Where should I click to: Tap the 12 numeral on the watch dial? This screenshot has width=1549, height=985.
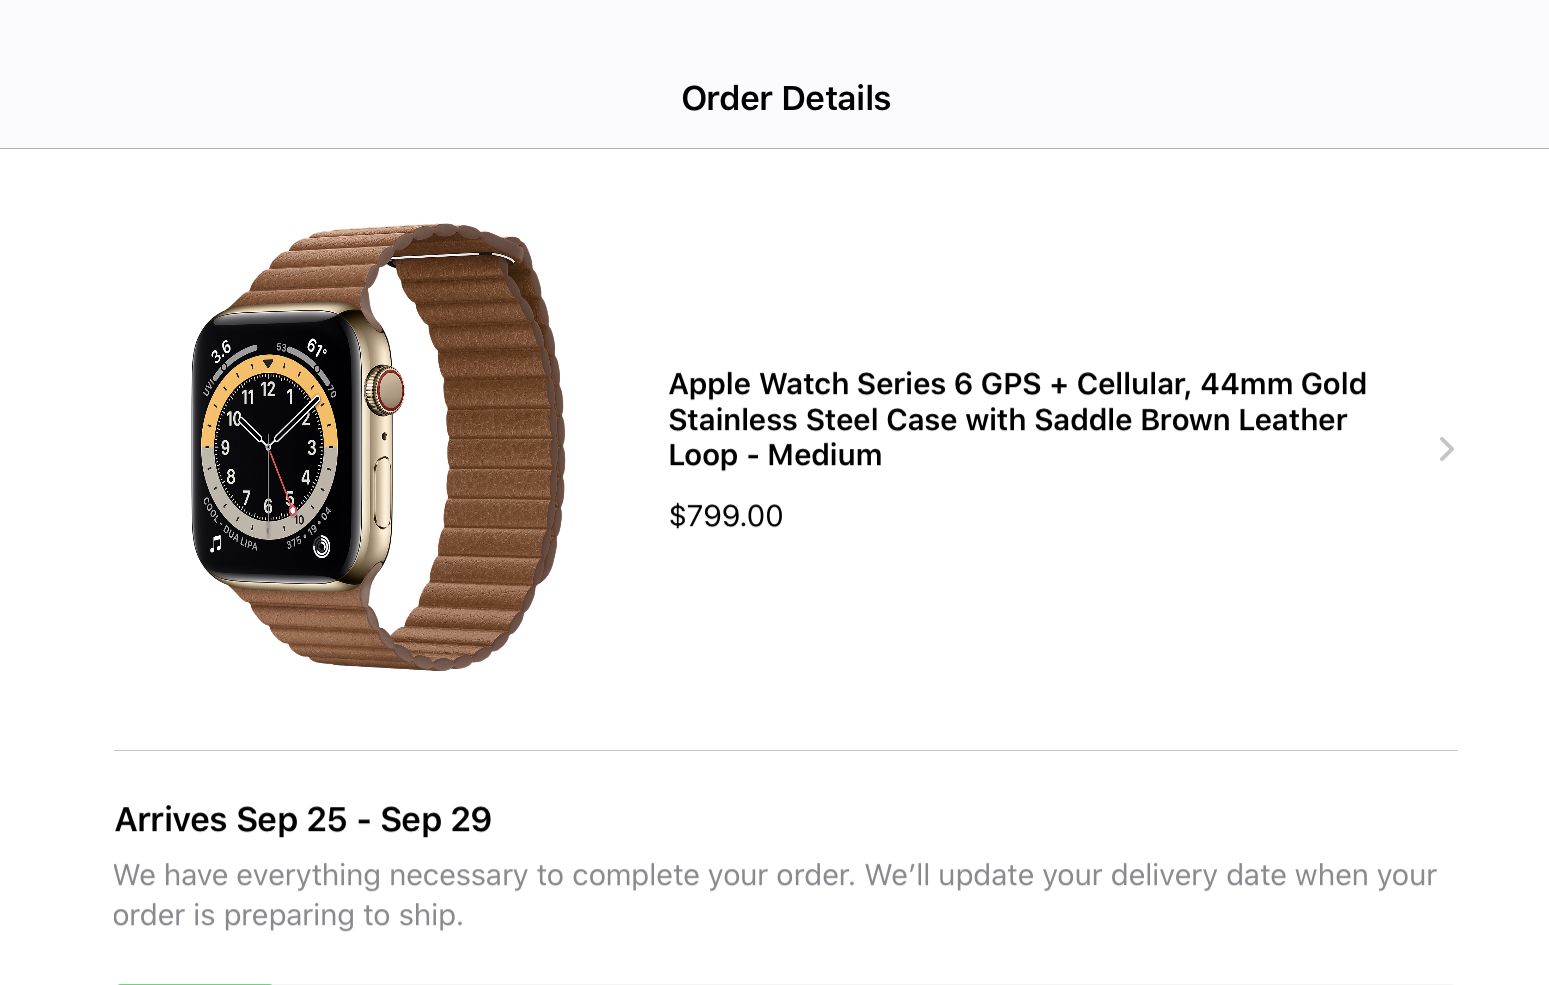[268, 389]
